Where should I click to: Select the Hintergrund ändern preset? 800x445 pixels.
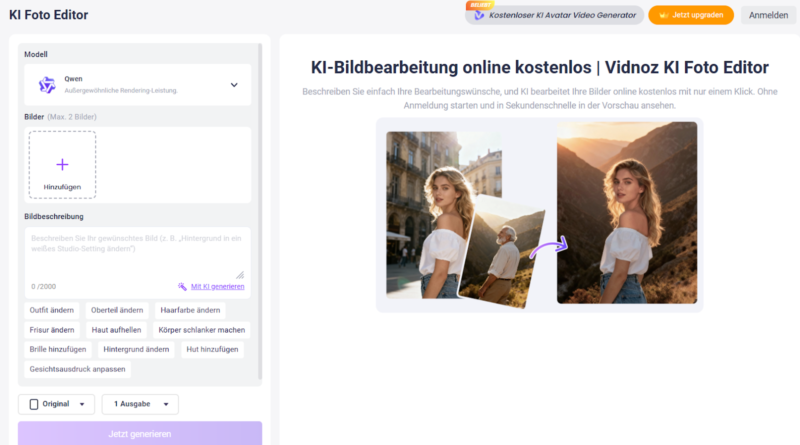point(136,350)
